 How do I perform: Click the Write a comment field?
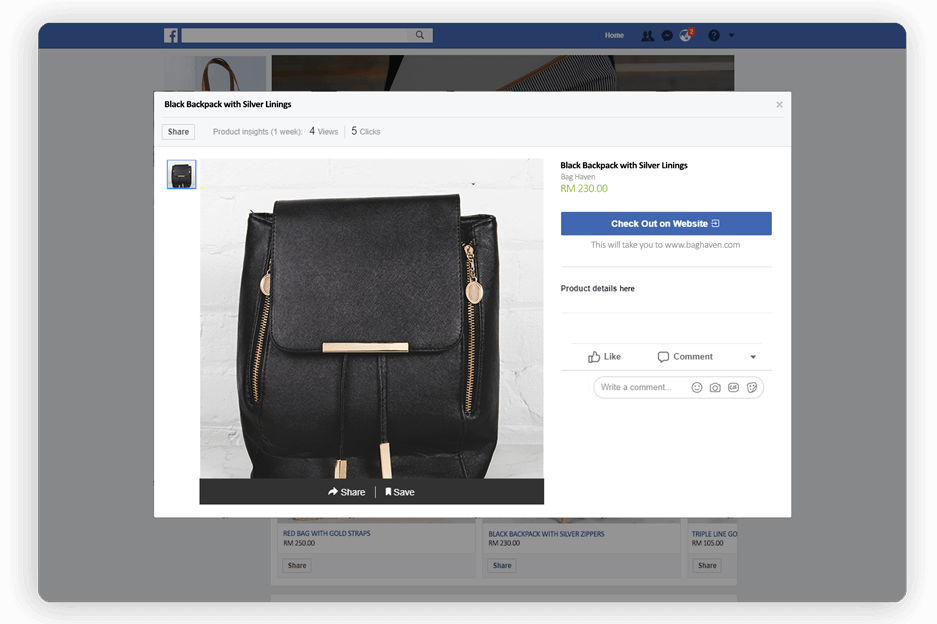tap(678, 387)
